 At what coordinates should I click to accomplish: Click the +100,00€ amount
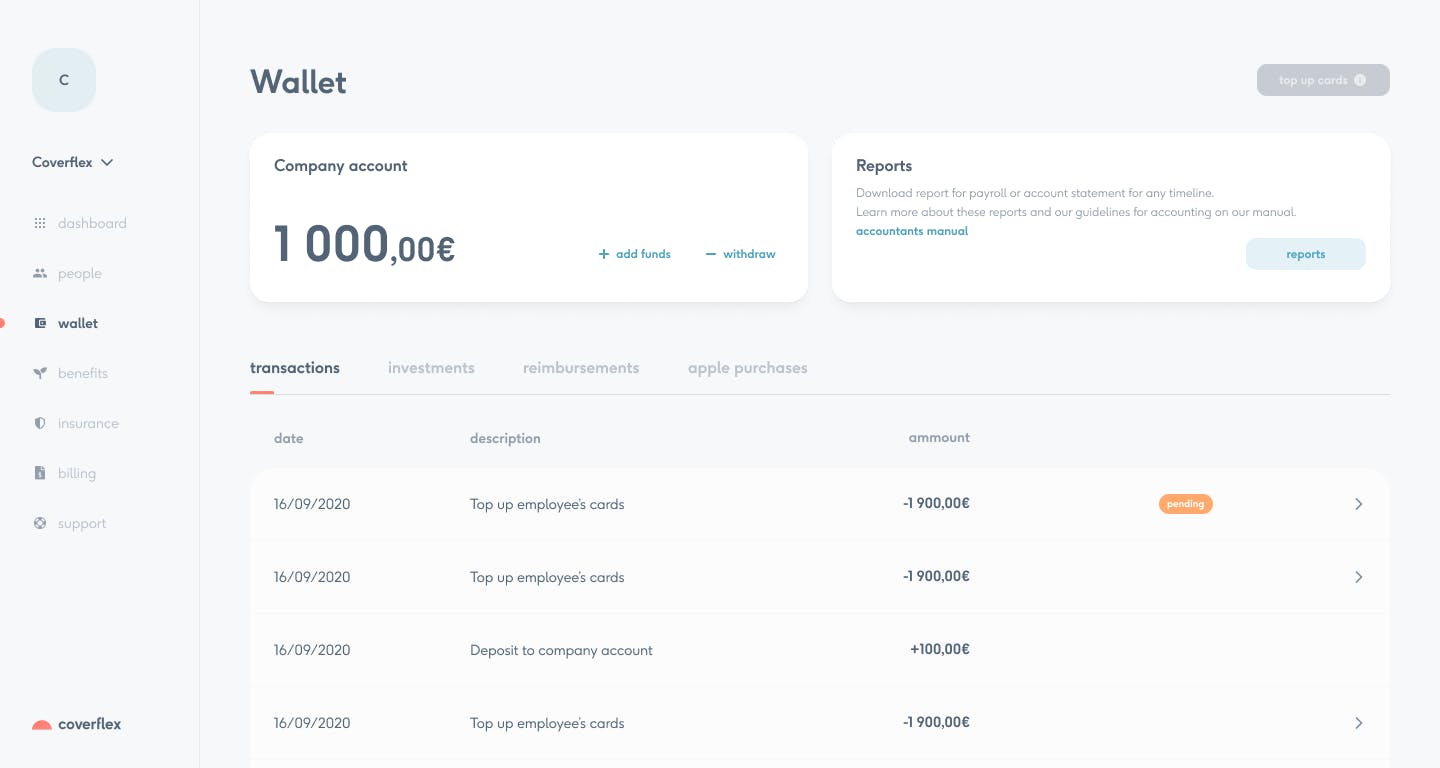click(940, 649)
